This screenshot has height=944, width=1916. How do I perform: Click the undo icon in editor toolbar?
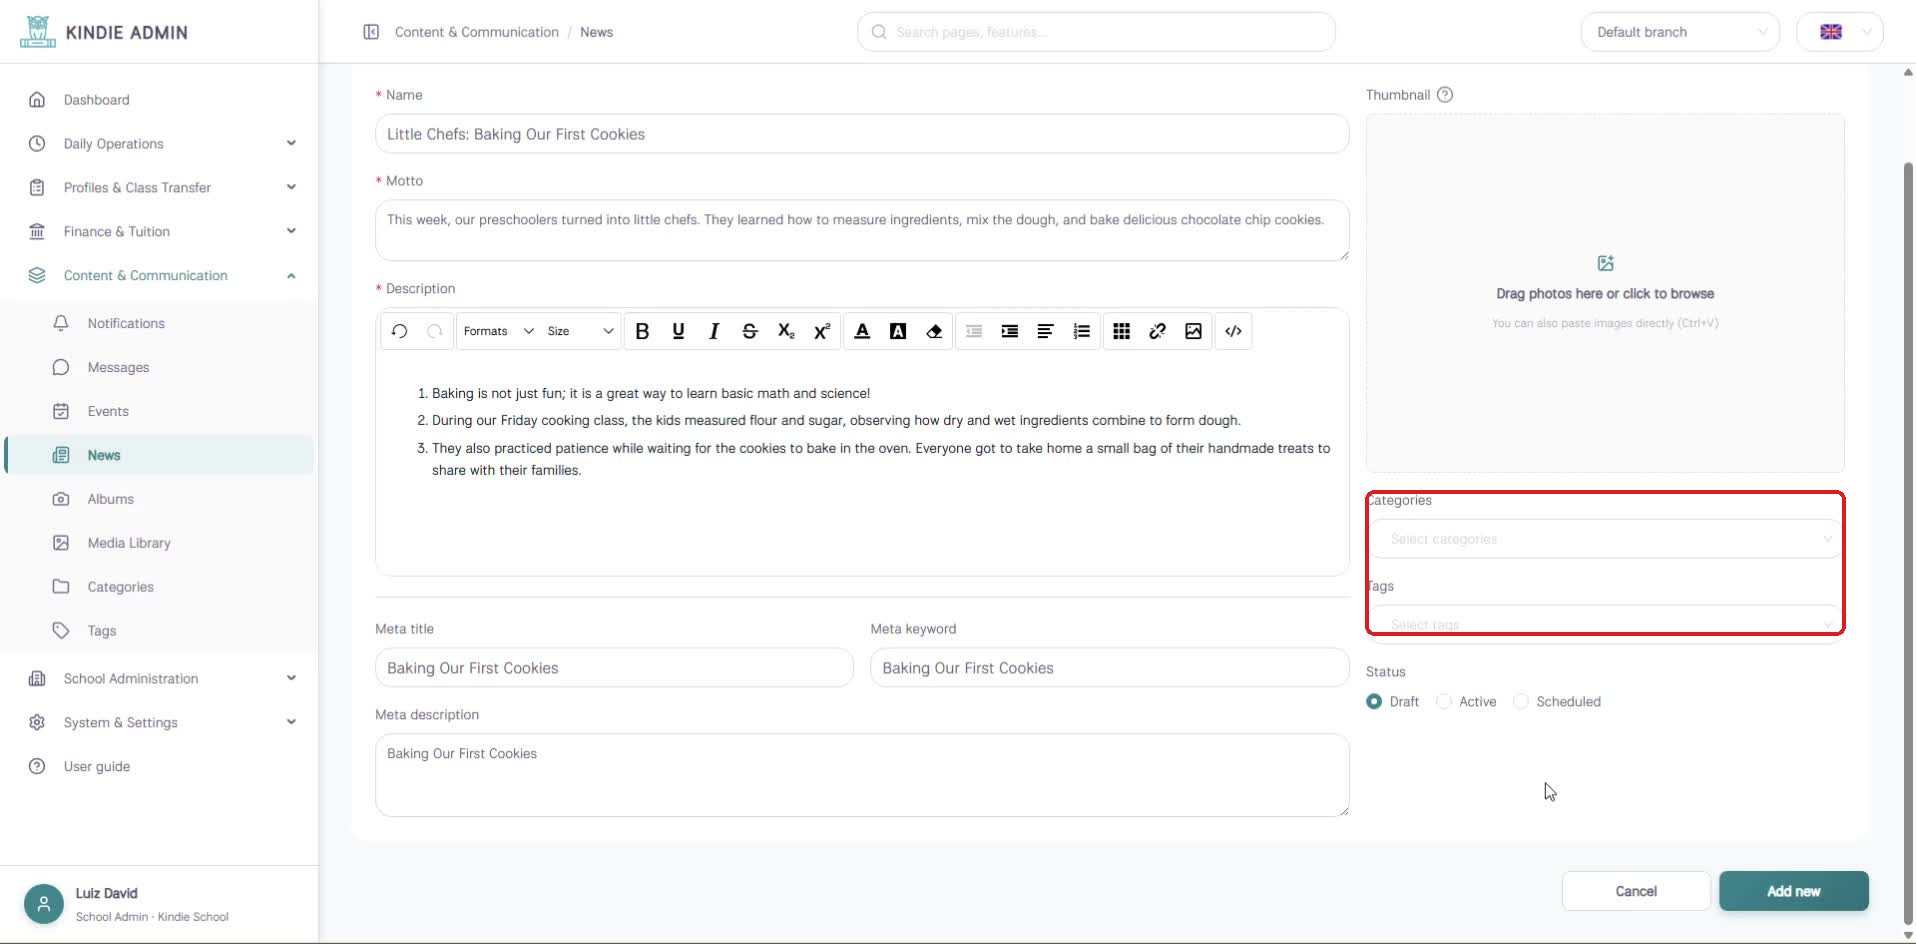pyautogui.click(x=399, y=331)
